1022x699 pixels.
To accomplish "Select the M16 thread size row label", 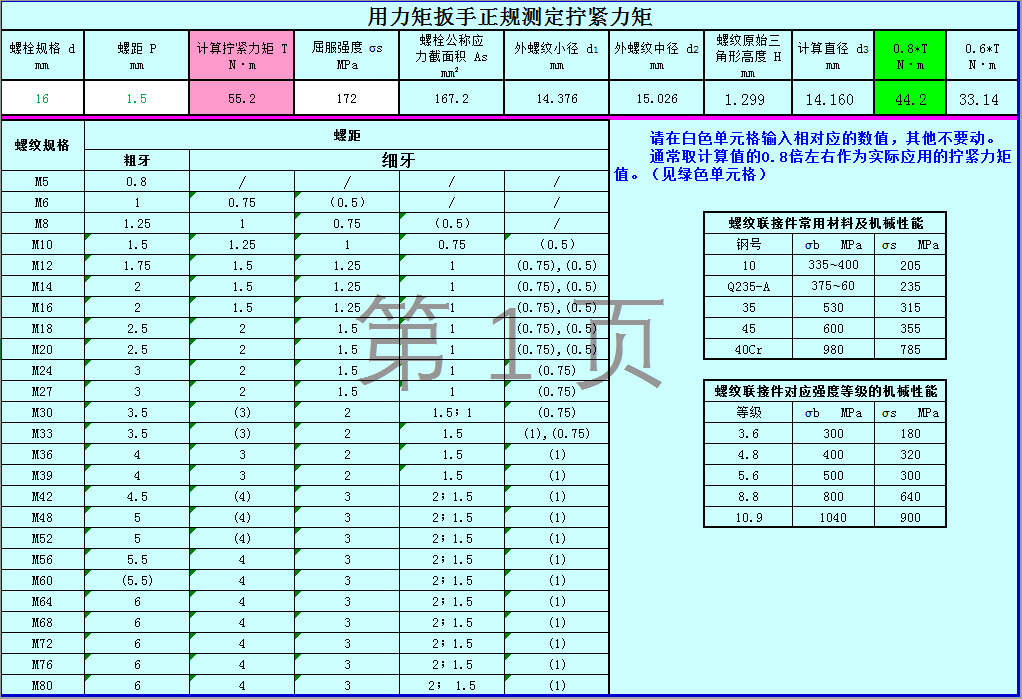I will tap(42, 308).
